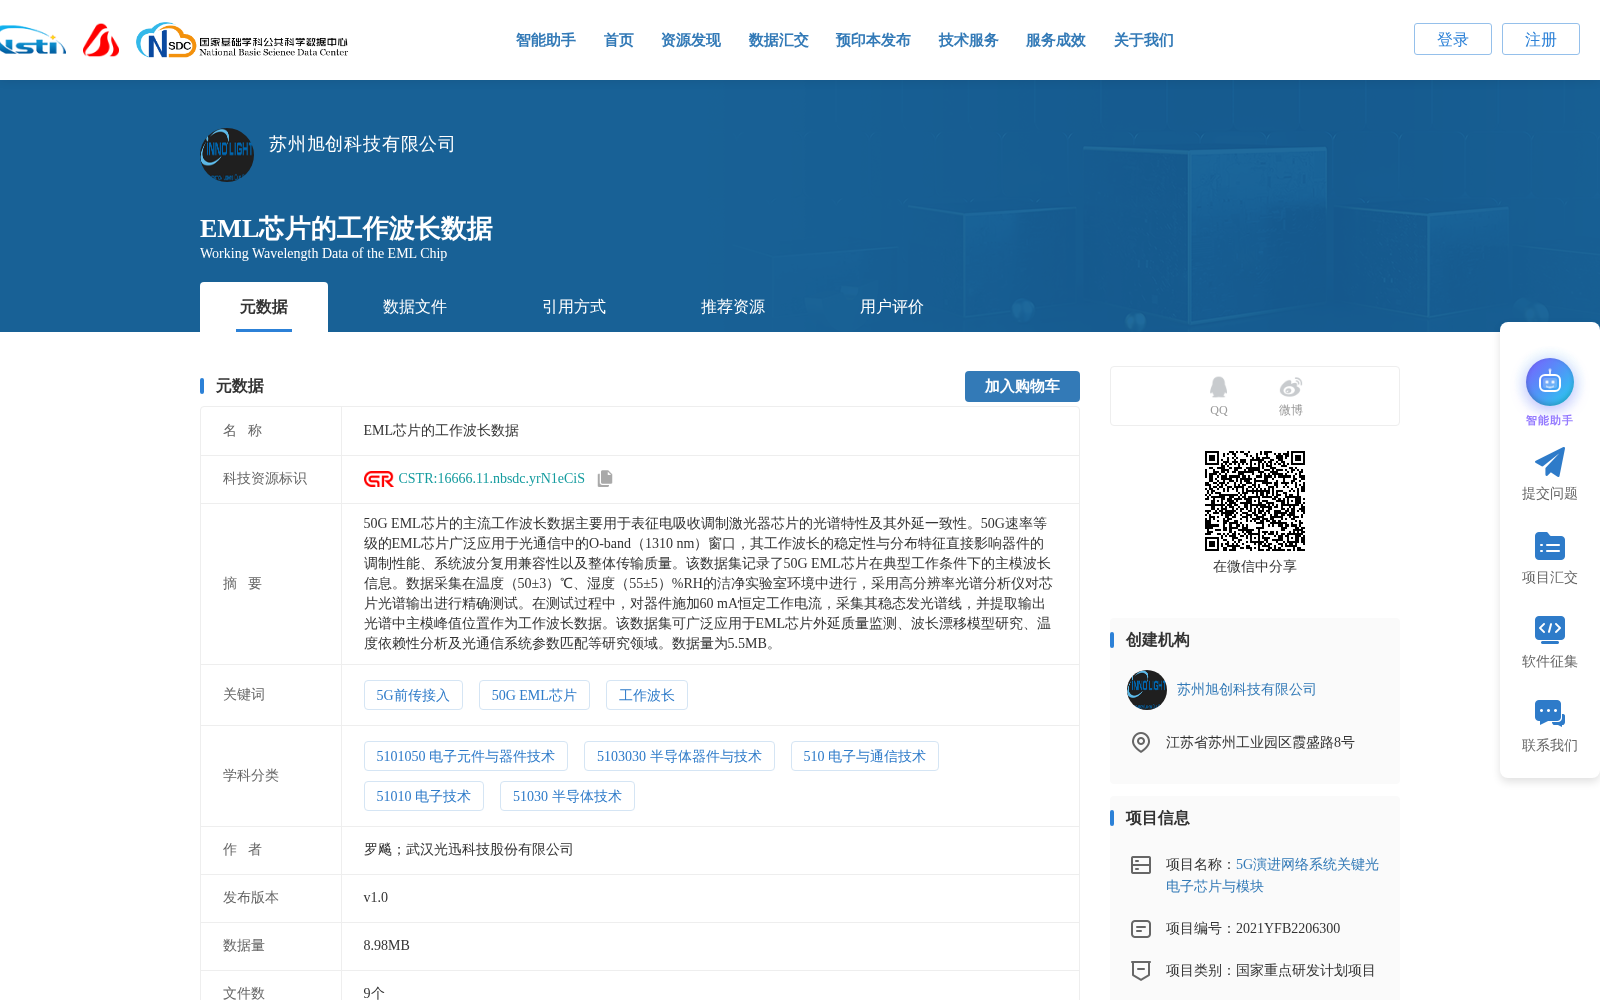Click 联系我们 chat icon
Viewport: 1600px width, 1000px height.
pyautogui.click(x=1550, y=713)
